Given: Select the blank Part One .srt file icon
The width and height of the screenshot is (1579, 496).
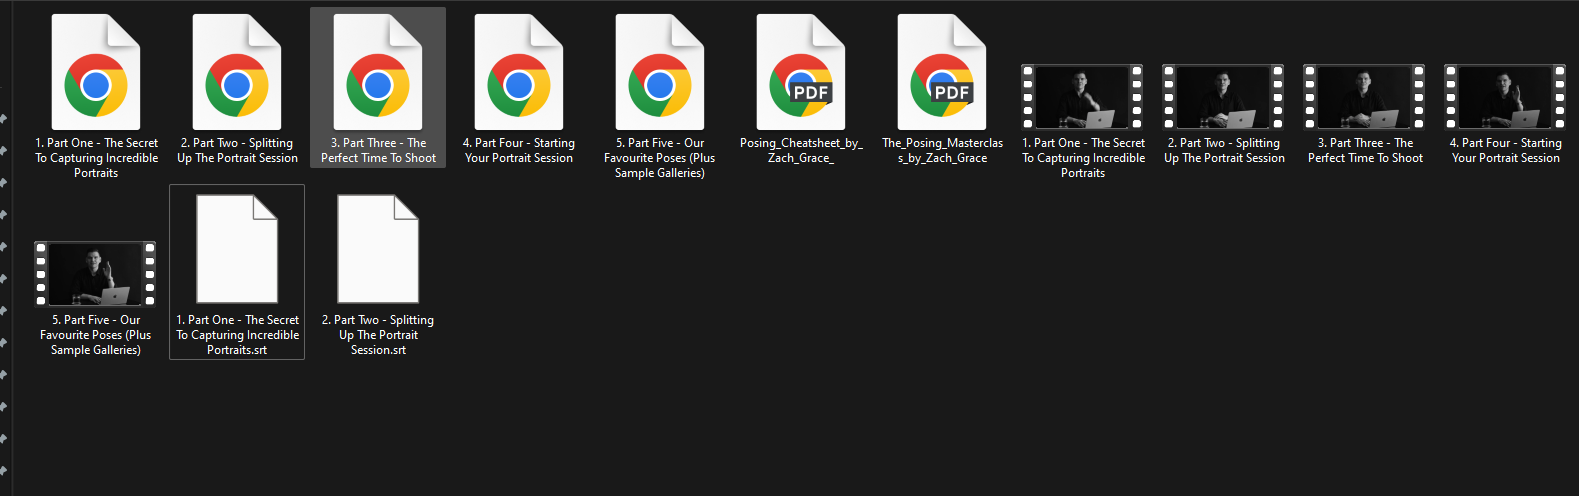Looking at the screenshot, I should (237, 249).
